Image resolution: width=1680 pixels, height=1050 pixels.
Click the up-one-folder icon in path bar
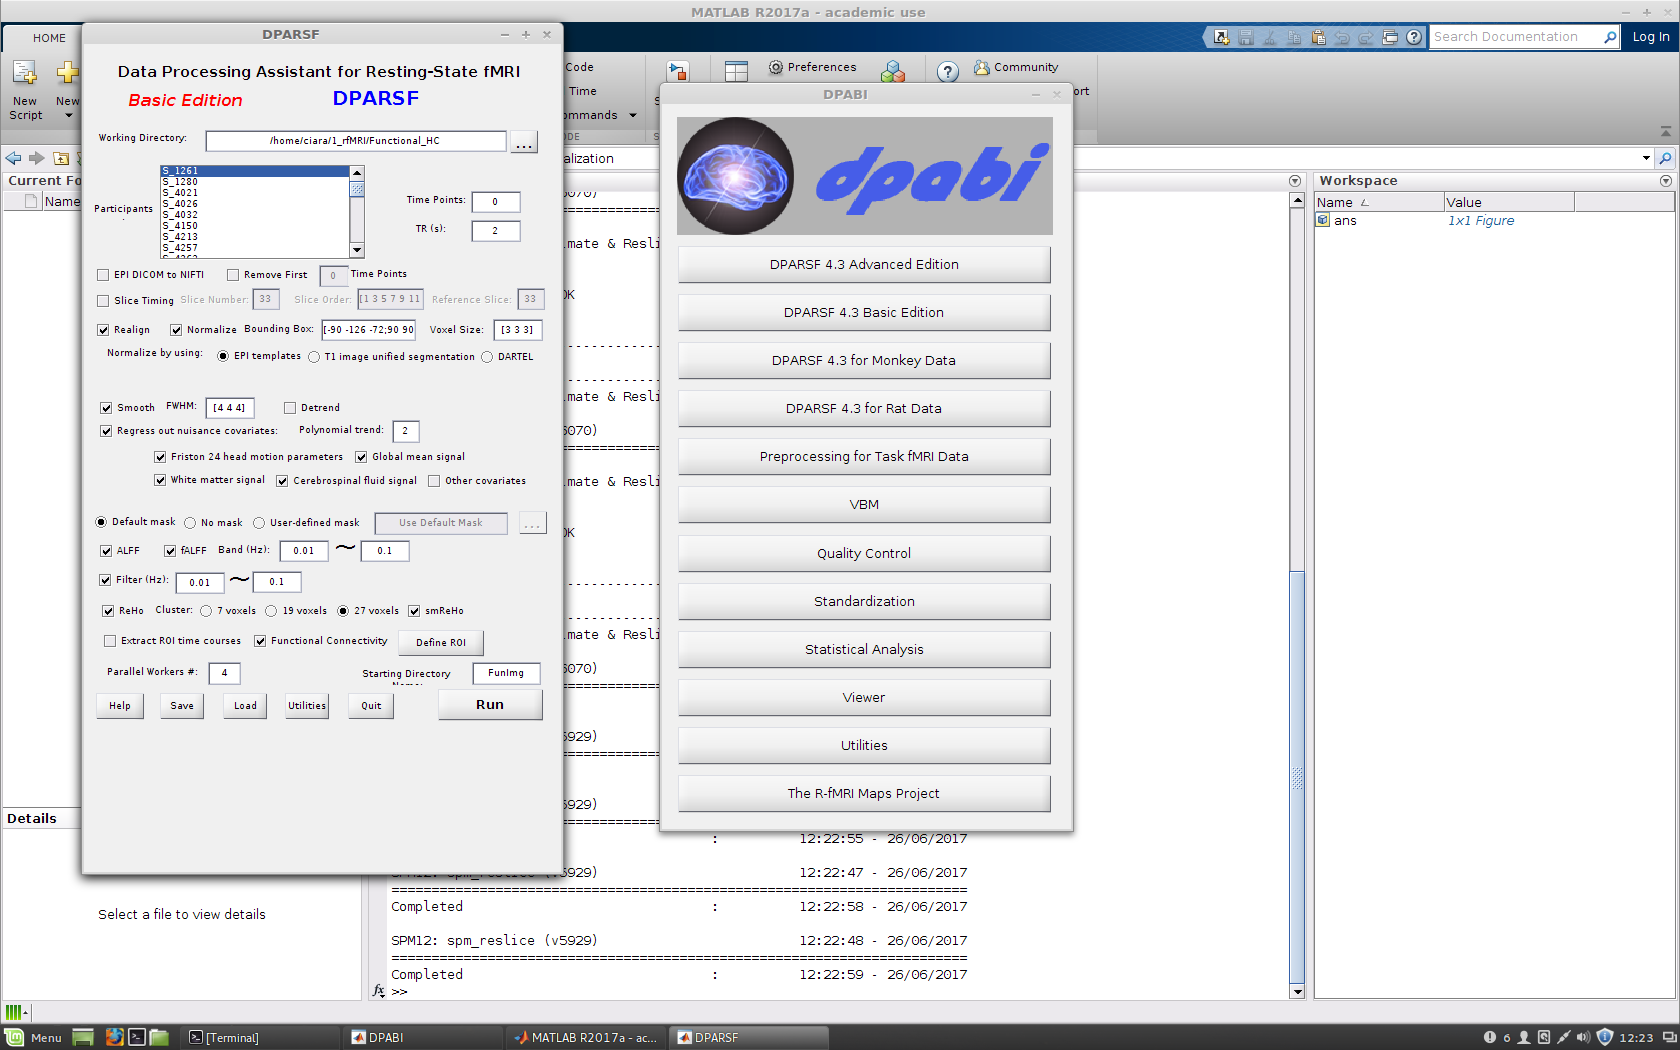(x=61, y=158)
